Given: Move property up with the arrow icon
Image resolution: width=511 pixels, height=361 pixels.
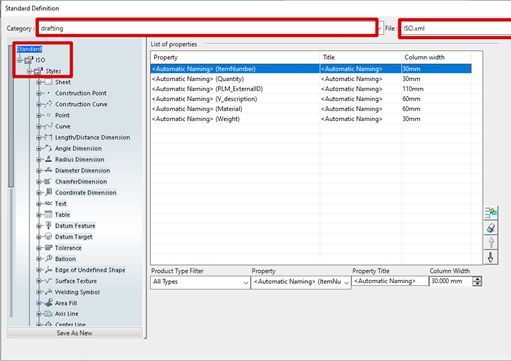Looking at the screenshot, I should tap(491, 242).
